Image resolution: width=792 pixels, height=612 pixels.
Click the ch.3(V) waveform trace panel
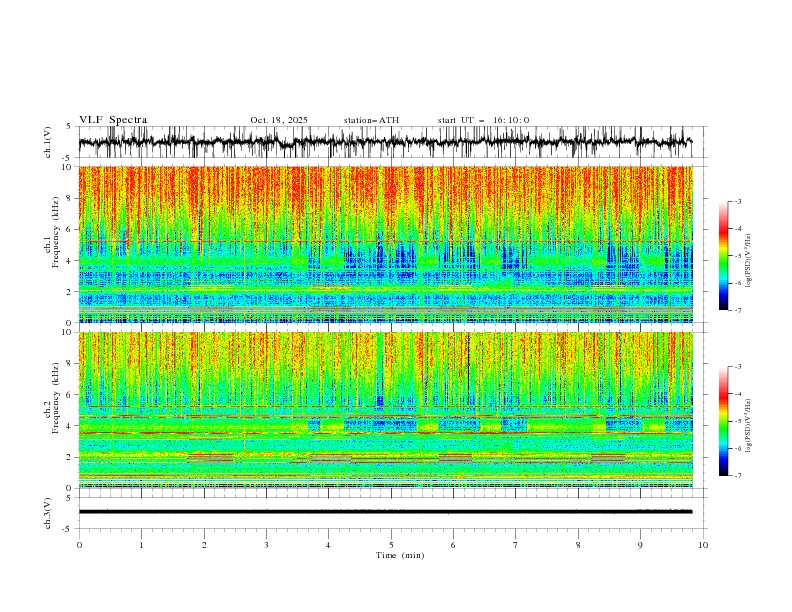[392, 513]
